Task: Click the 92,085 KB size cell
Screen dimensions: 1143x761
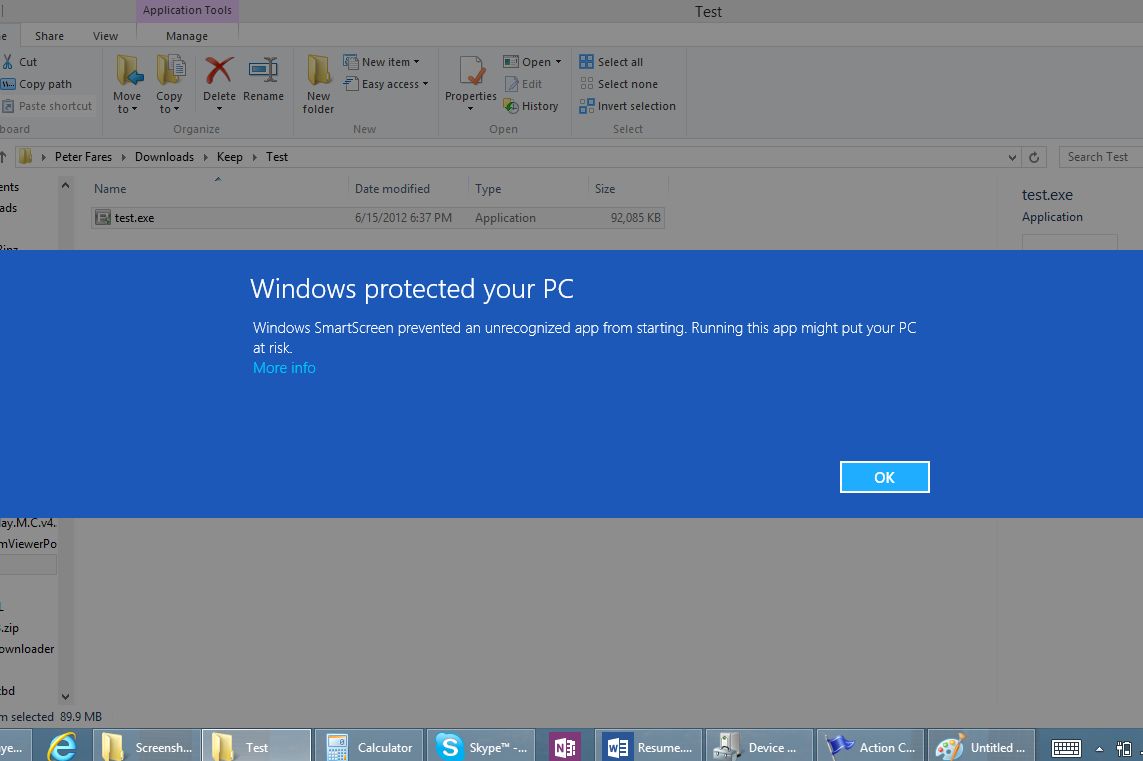Action: [x=636, y=217]
